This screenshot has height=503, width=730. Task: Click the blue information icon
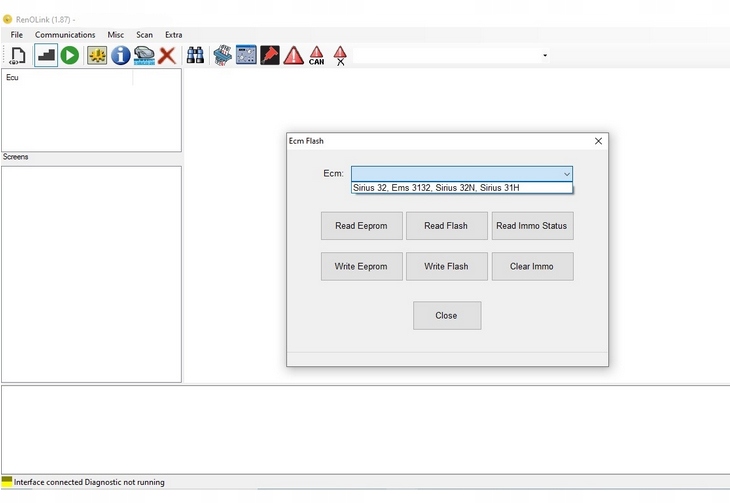click(121, 55)
